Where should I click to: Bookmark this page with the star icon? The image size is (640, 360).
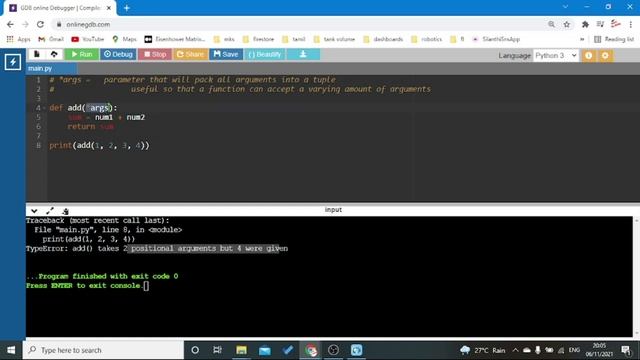567,24
